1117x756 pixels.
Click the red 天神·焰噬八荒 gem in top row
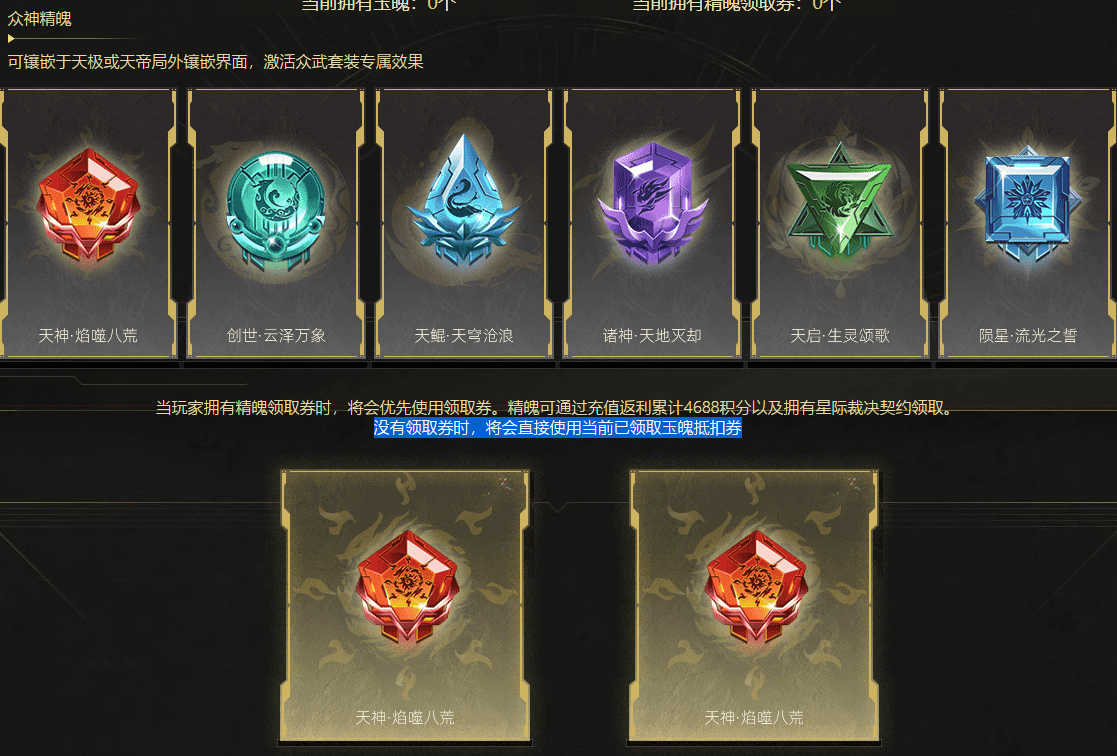(88, 204)
